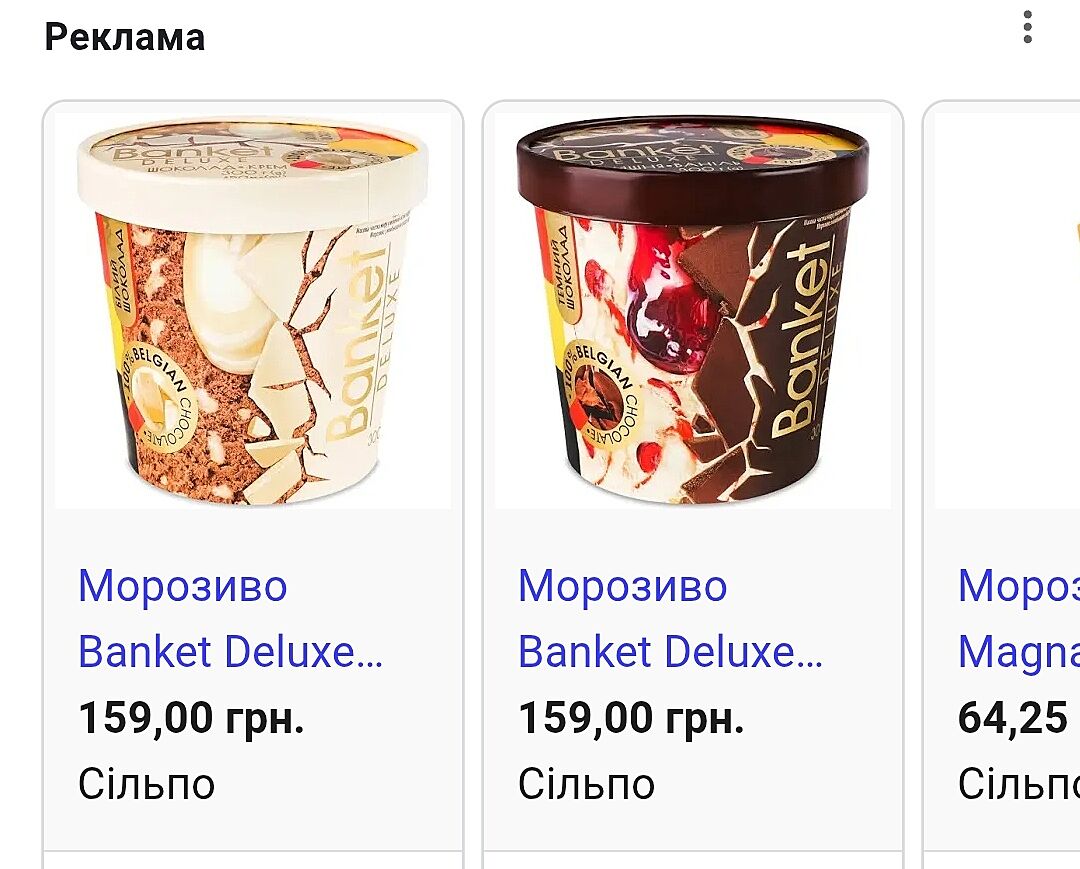Open the white chocolate Banket Deluxe tub image
1080x869 pixels.
(x=252, y=310)
